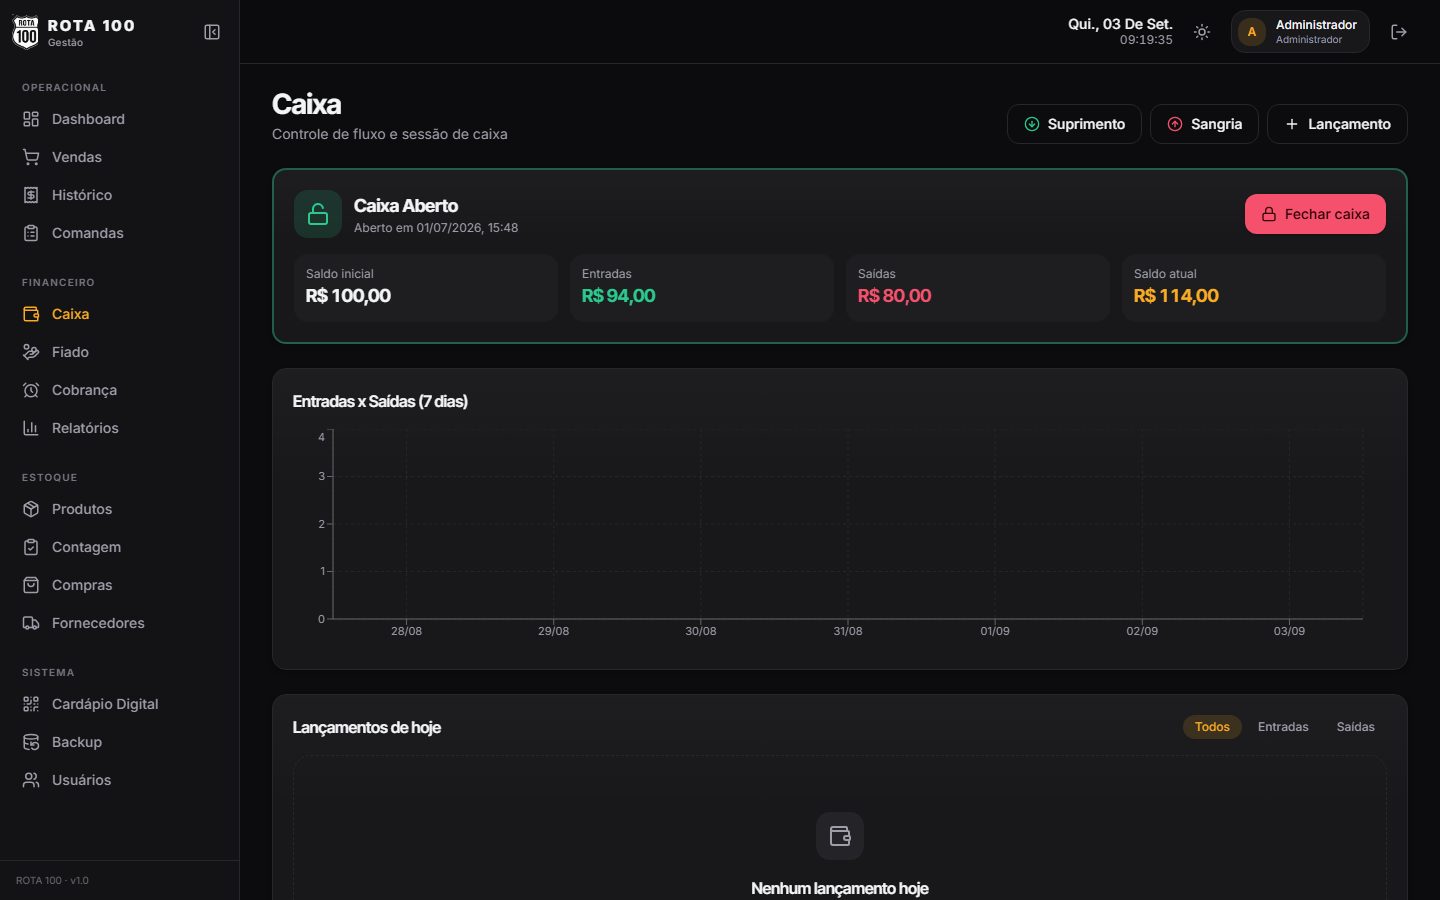Image resolution: width=1440 pixels, height=900 pixels.
Task: Click the Backup database icon
Action: [31, 742]
